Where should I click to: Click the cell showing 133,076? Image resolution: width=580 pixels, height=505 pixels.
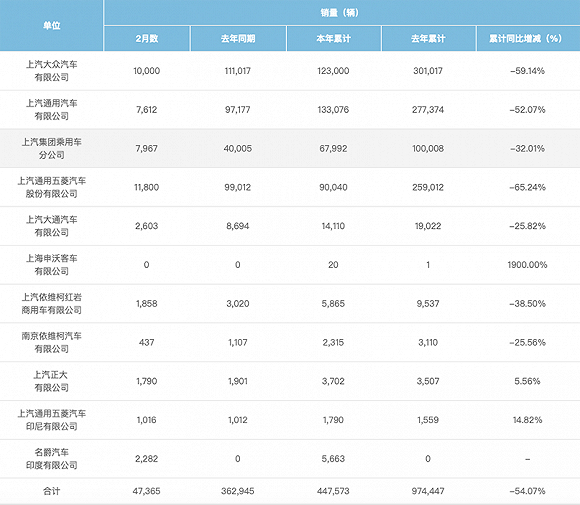point(333,110)
